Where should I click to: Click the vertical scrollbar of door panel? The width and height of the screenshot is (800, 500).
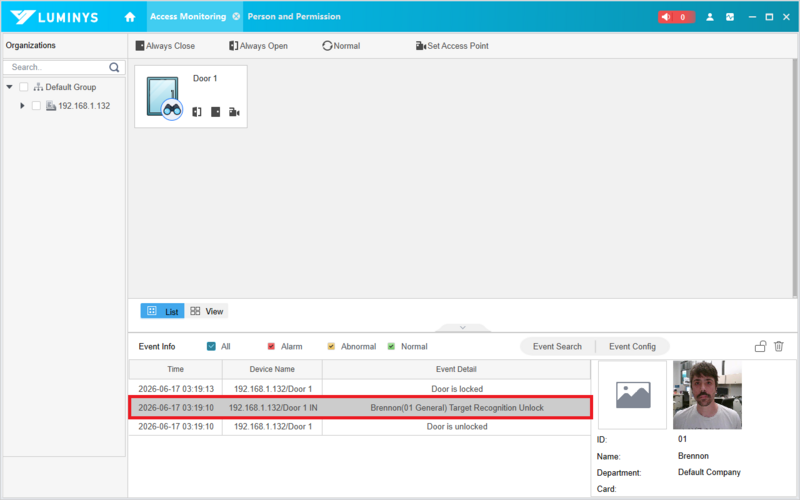point(794,178)
